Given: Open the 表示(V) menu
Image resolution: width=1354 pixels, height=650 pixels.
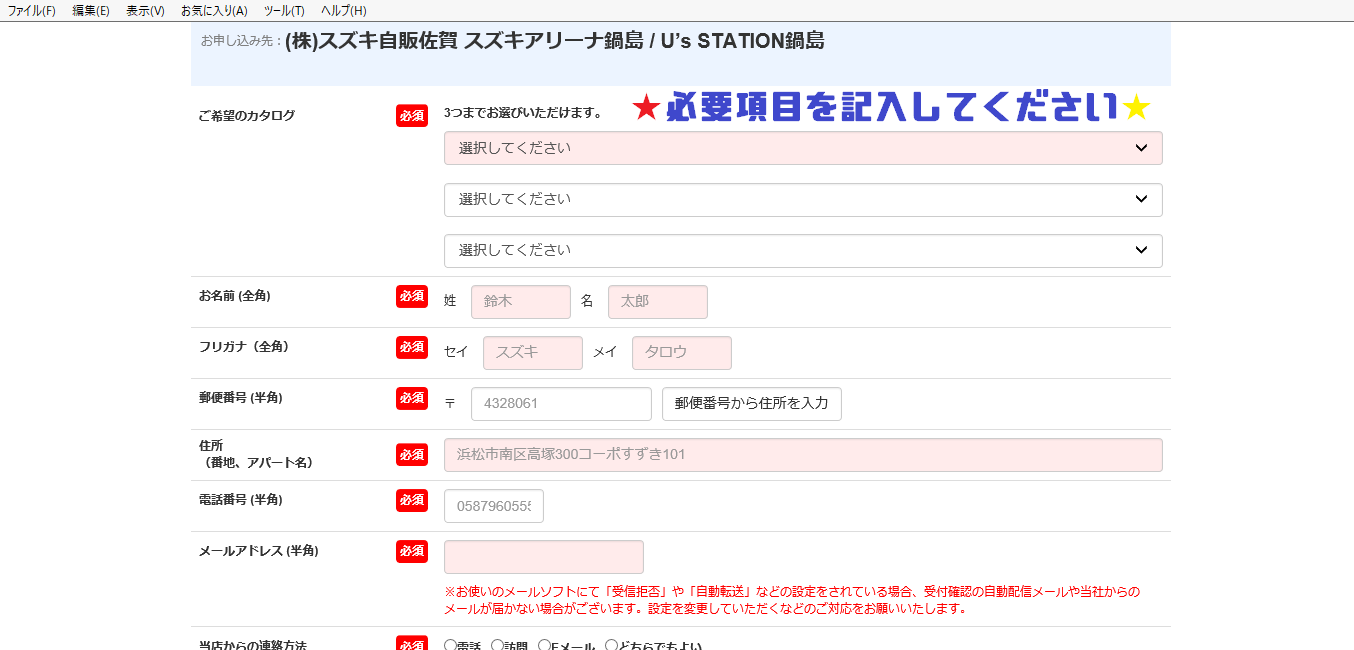Looking at the screenshot, I should [x=145, y=11].
